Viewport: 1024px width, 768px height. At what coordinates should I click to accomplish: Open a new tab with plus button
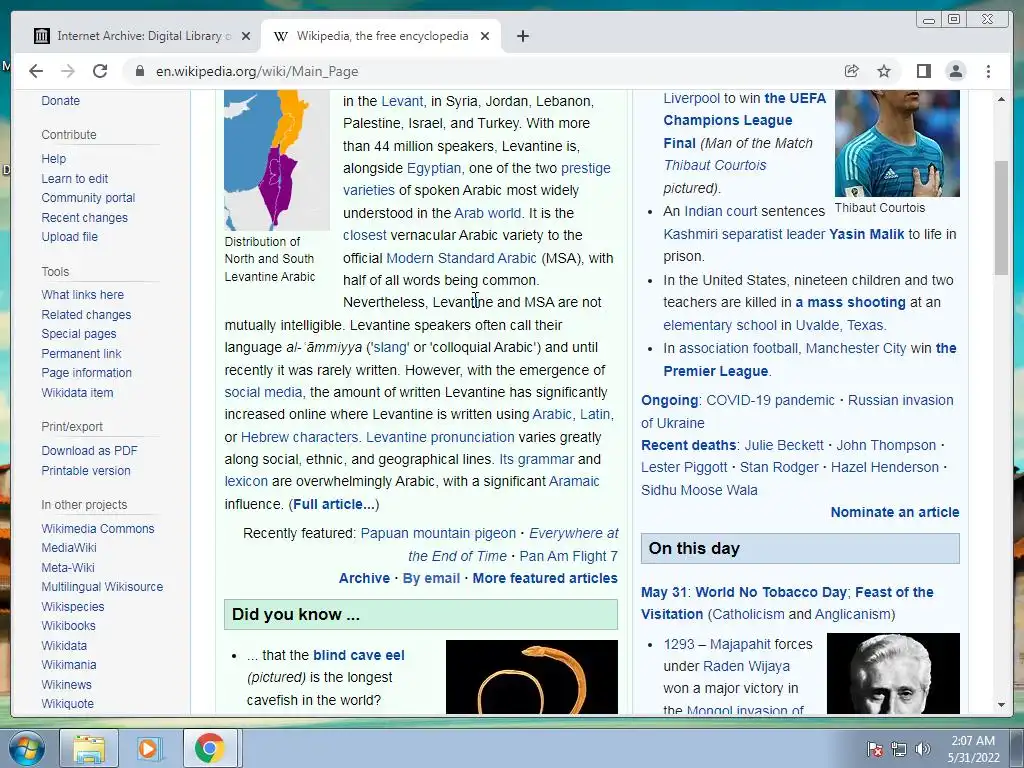point(522,36)
